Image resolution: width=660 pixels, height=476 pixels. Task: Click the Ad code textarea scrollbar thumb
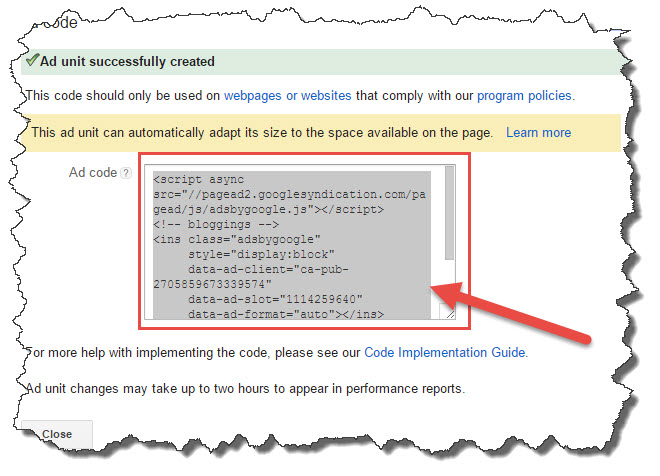(x=450, y=213)
